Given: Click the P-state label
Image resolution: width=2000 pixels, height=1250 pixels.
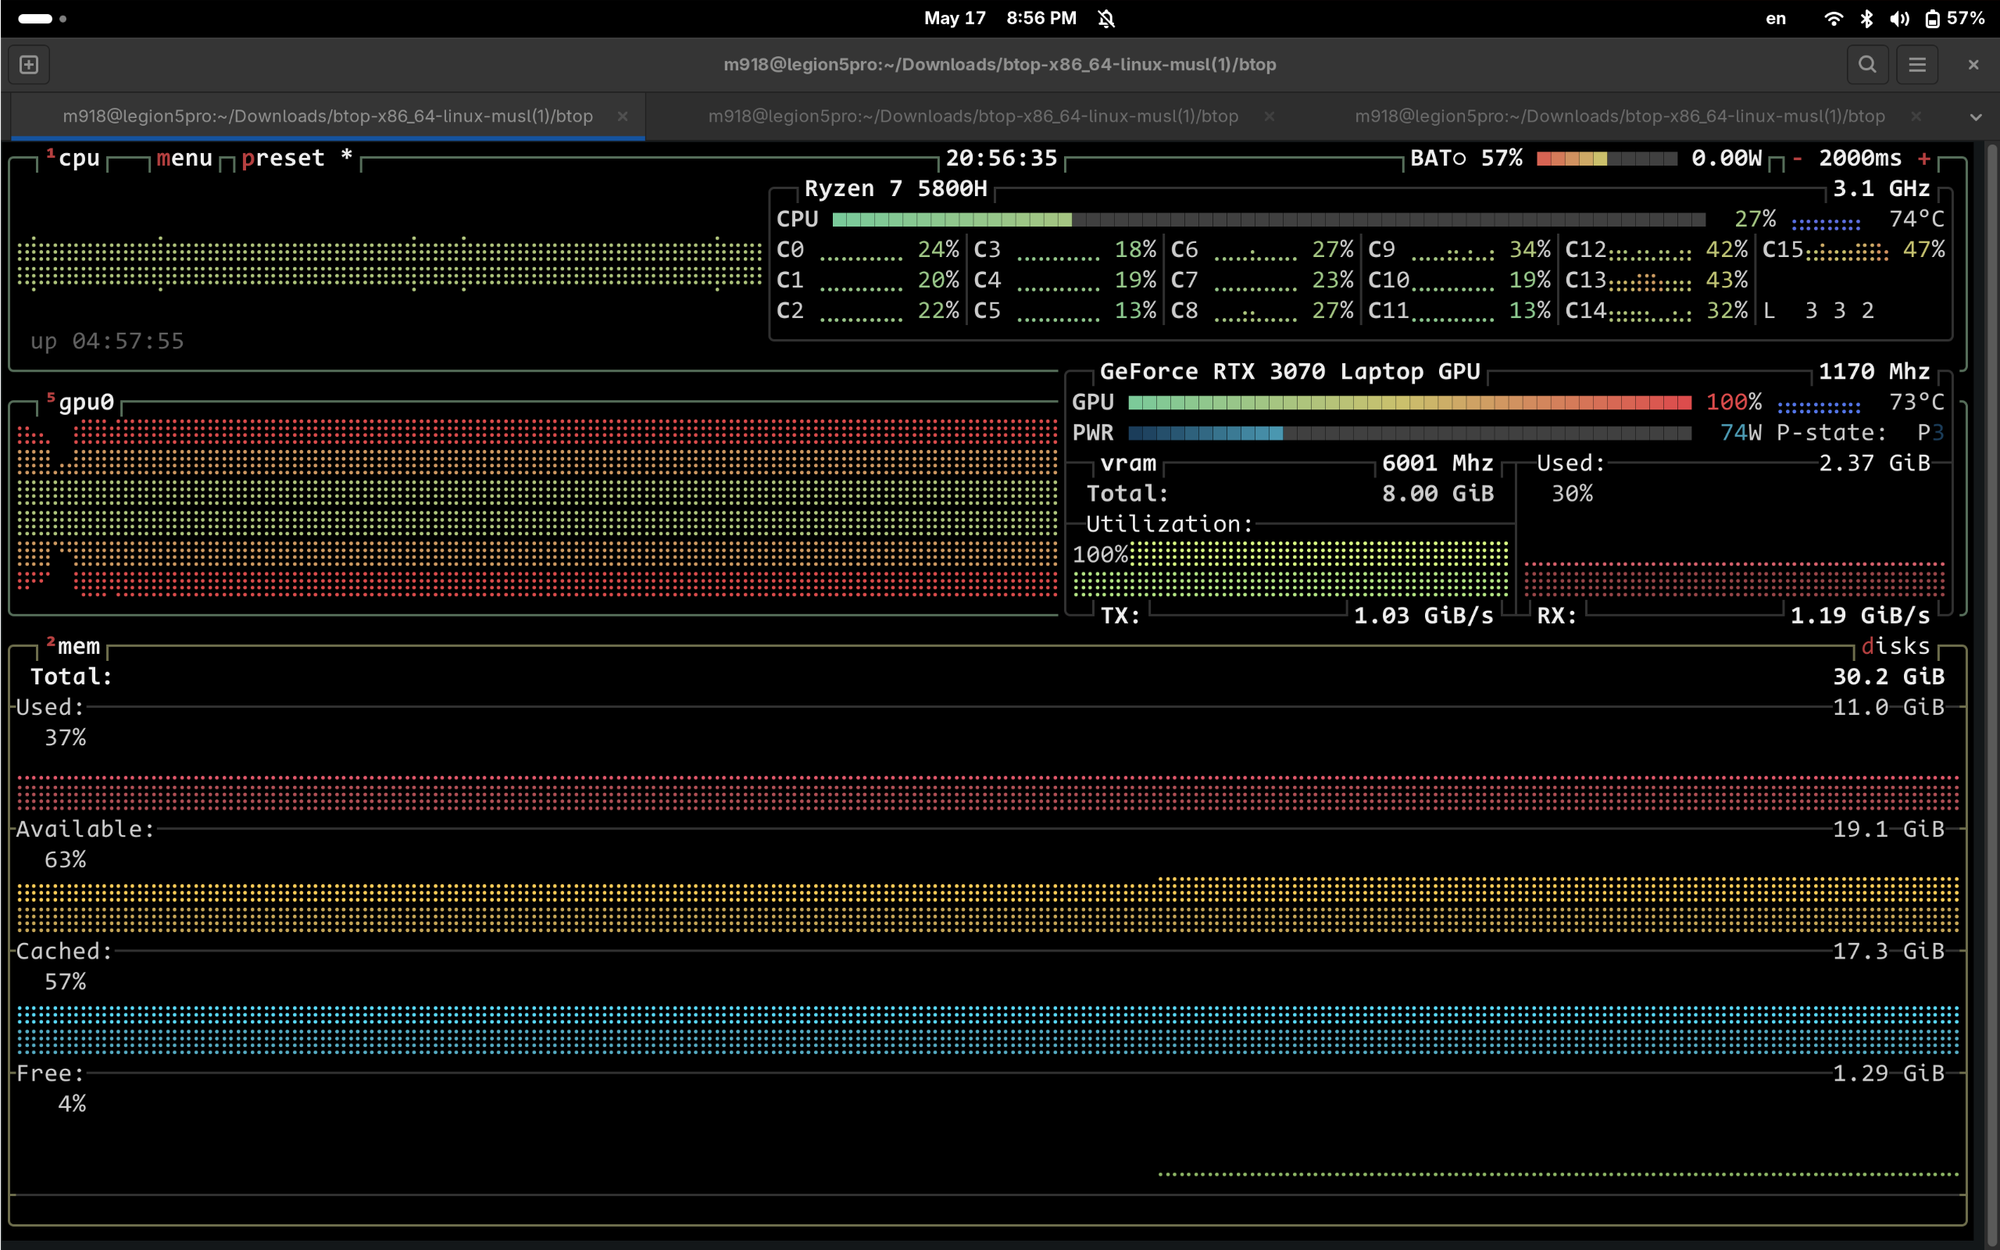Looking at the screenshot, I should tap(1831, 433).
